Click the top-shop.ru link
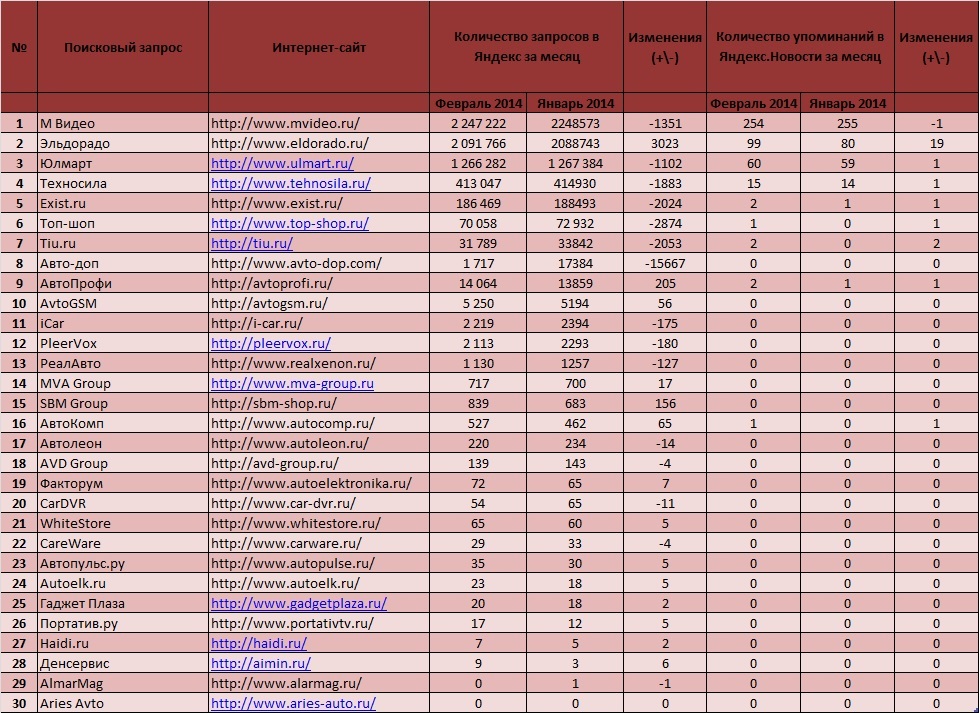 click(x=290, y=224)
